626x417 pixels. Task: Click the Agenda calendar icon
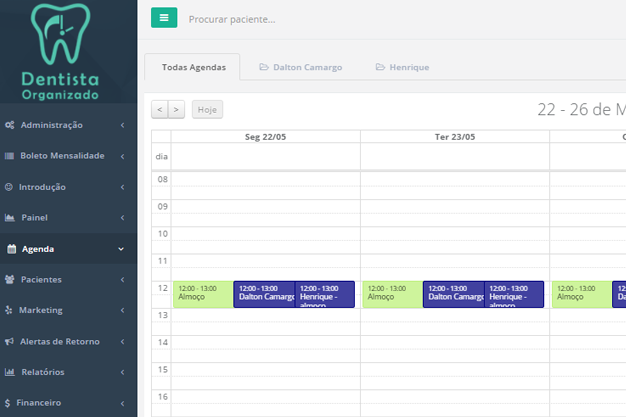[12, 249]
